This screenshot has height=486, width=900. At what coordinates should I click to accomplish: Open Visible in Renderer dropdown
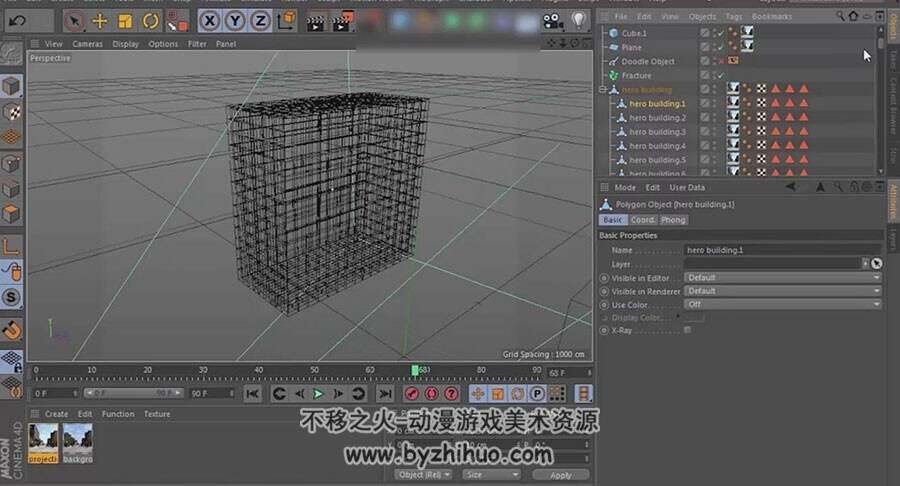(783, 291)
